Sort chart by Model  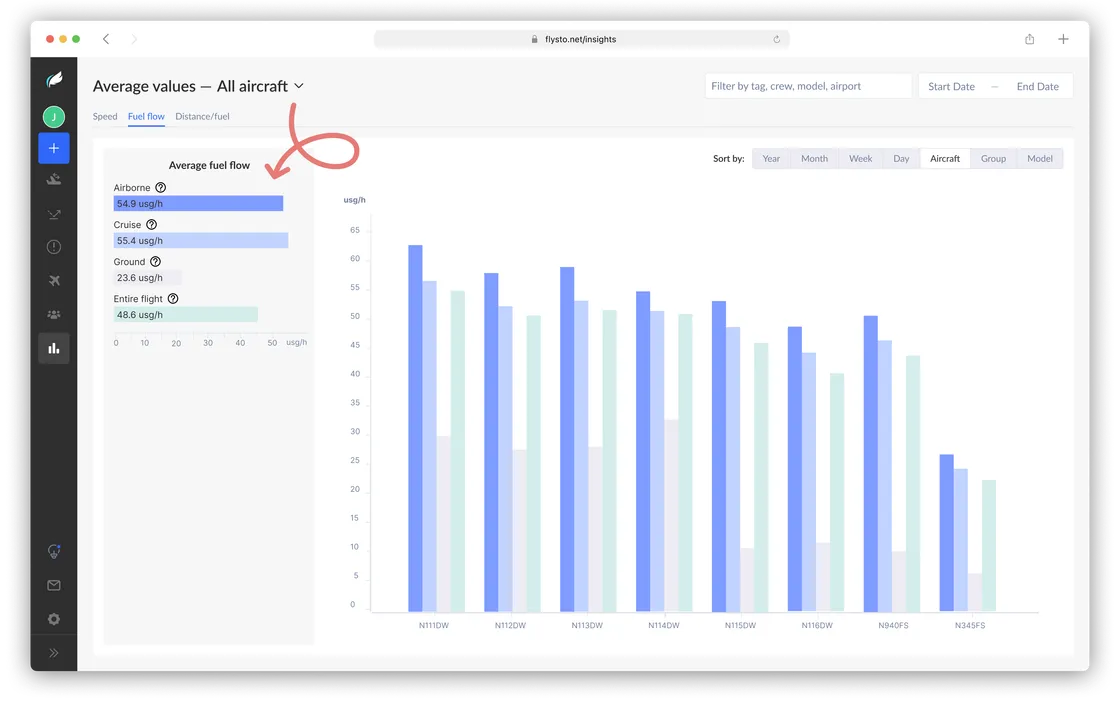(1040, 159)
